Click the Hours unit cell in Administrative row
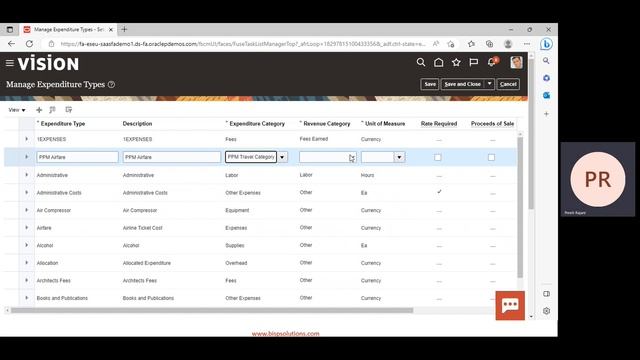640x360 pixels. pyautogui.click(x=367, y=175)
